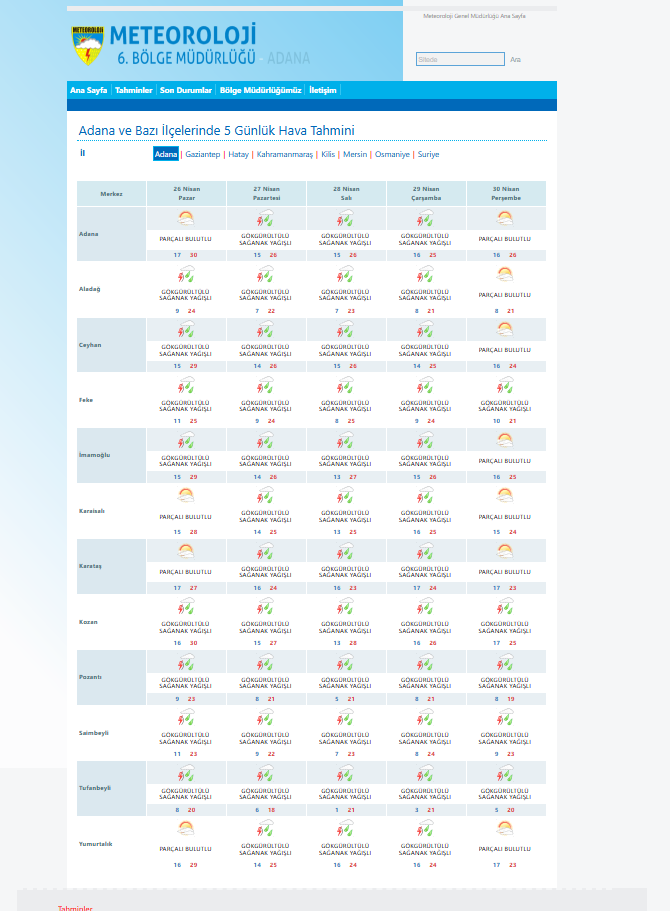Open the Tahminler menu
Viewport: 670px width, 911px height.
(134, 90)
